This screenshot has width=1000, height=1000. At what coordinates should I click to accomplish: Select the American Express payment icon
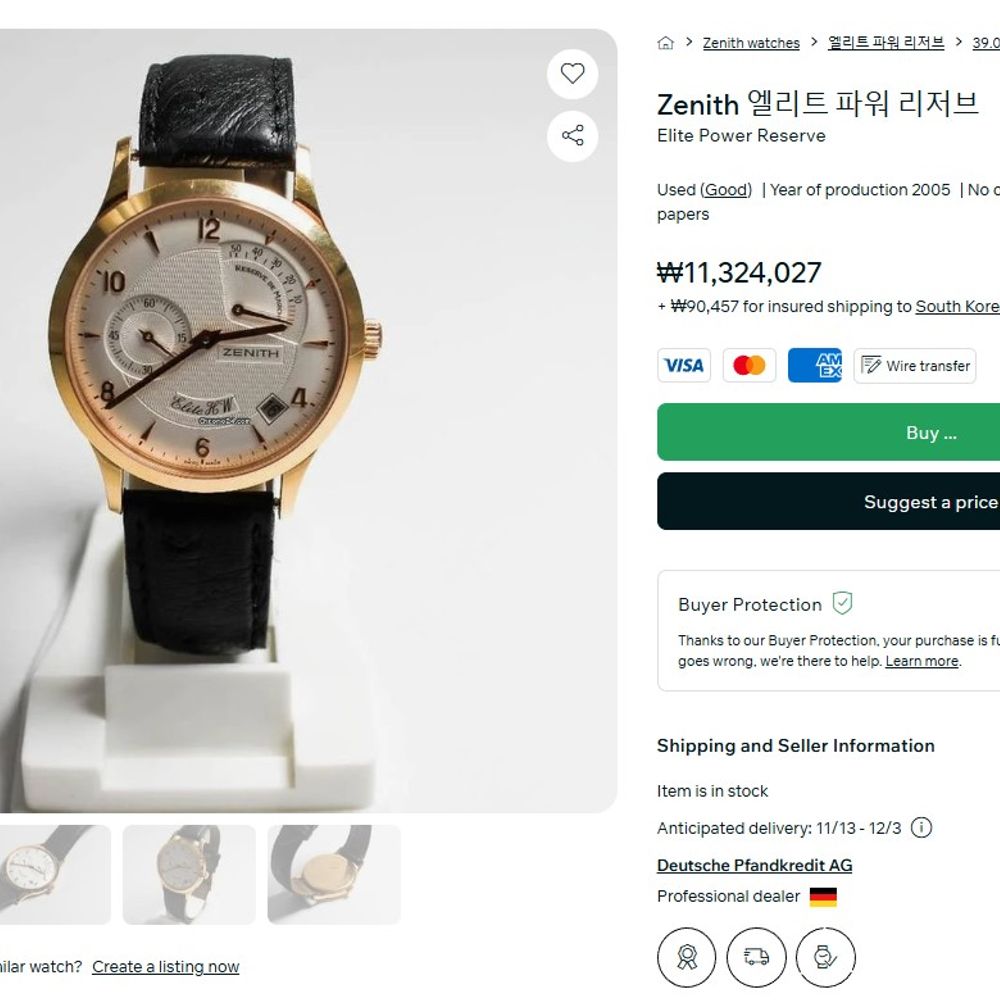pyautogui.click(x=815, y=365)
